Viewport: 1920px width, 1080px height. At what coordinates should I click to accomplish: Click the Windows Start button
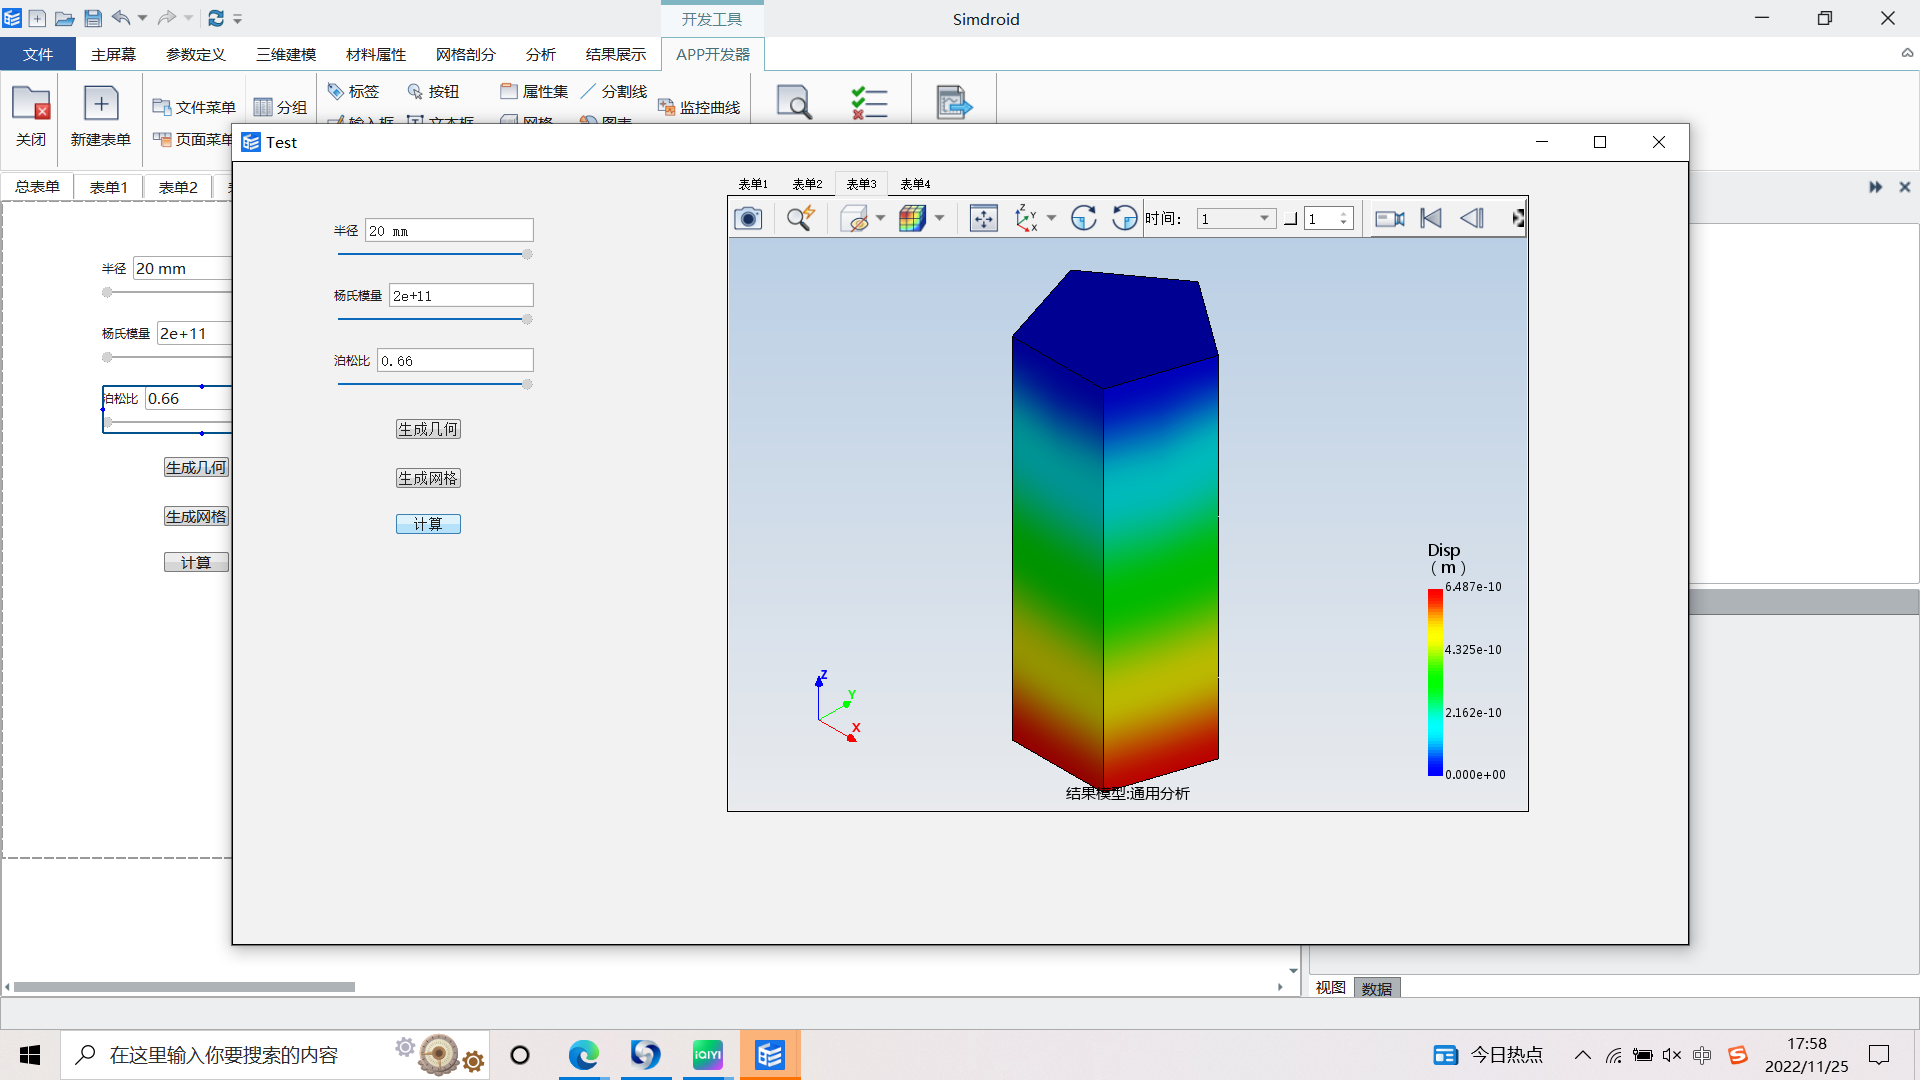pos(30,1055)
